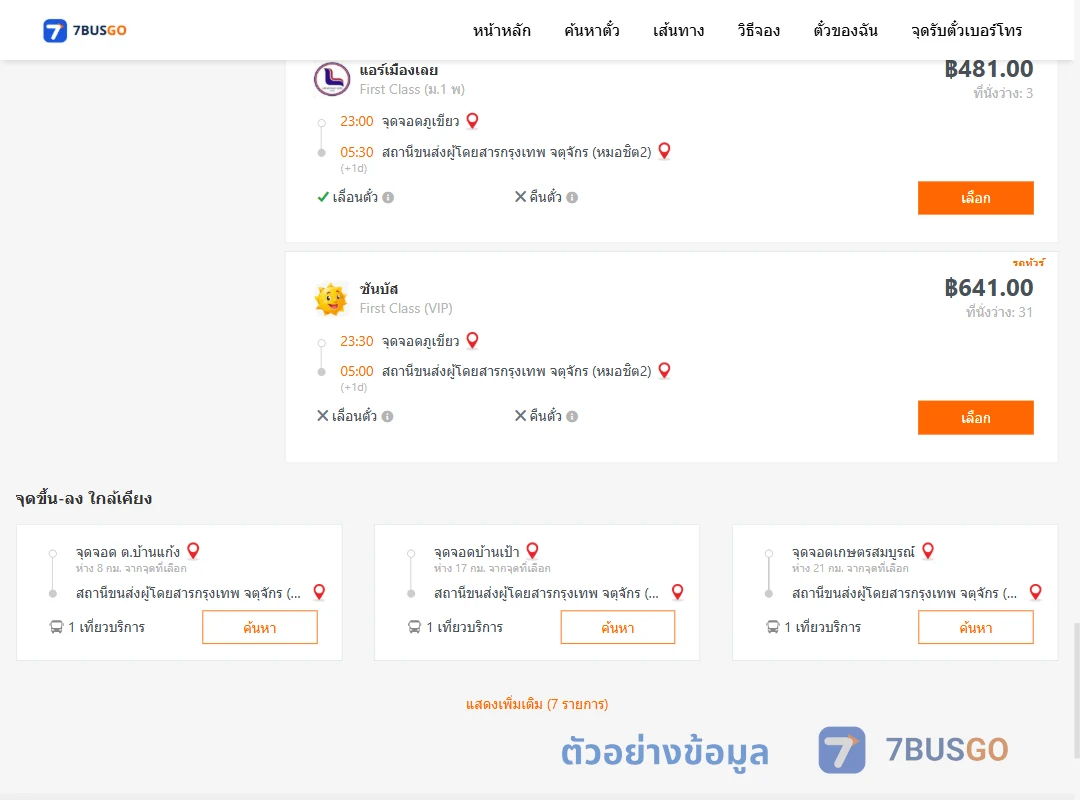Open ตั๋วของฉัน in the header
The width and height of the screenshot is (1080, 800).
coord(845,30)
